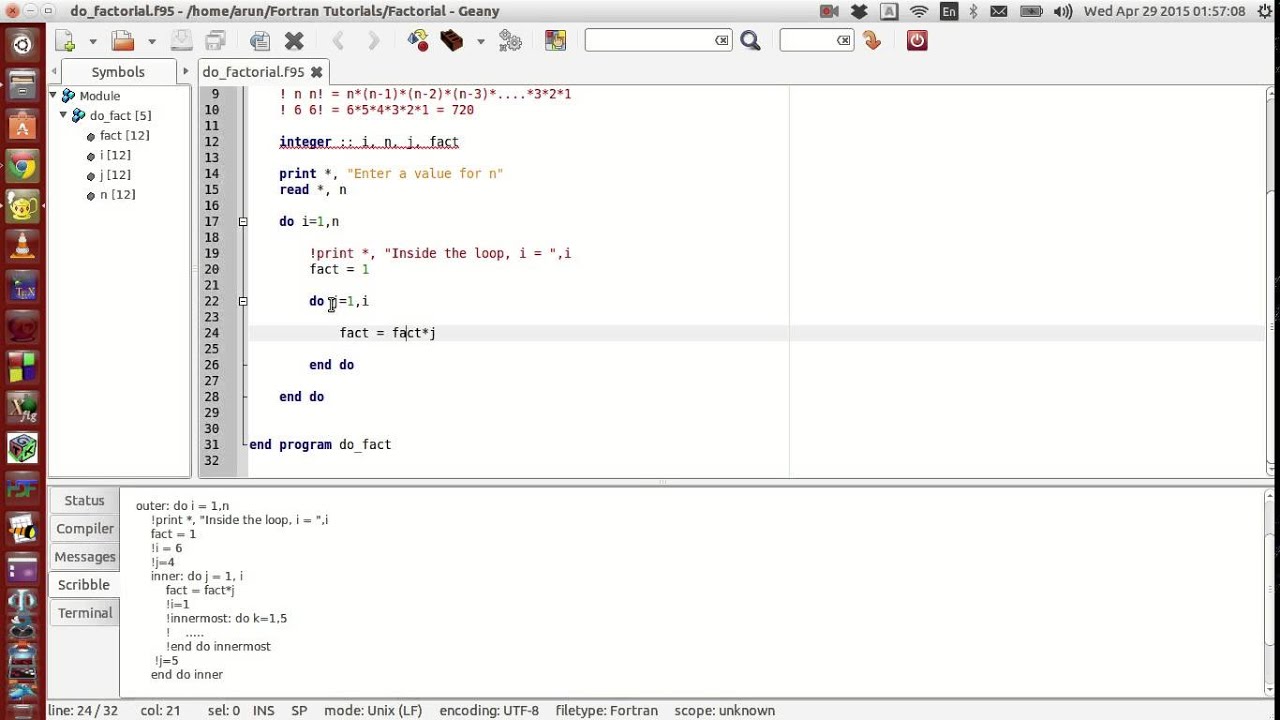Click 'filetype: Fortran' in the status bar
1280x720 pixels.
click(607, 711)
